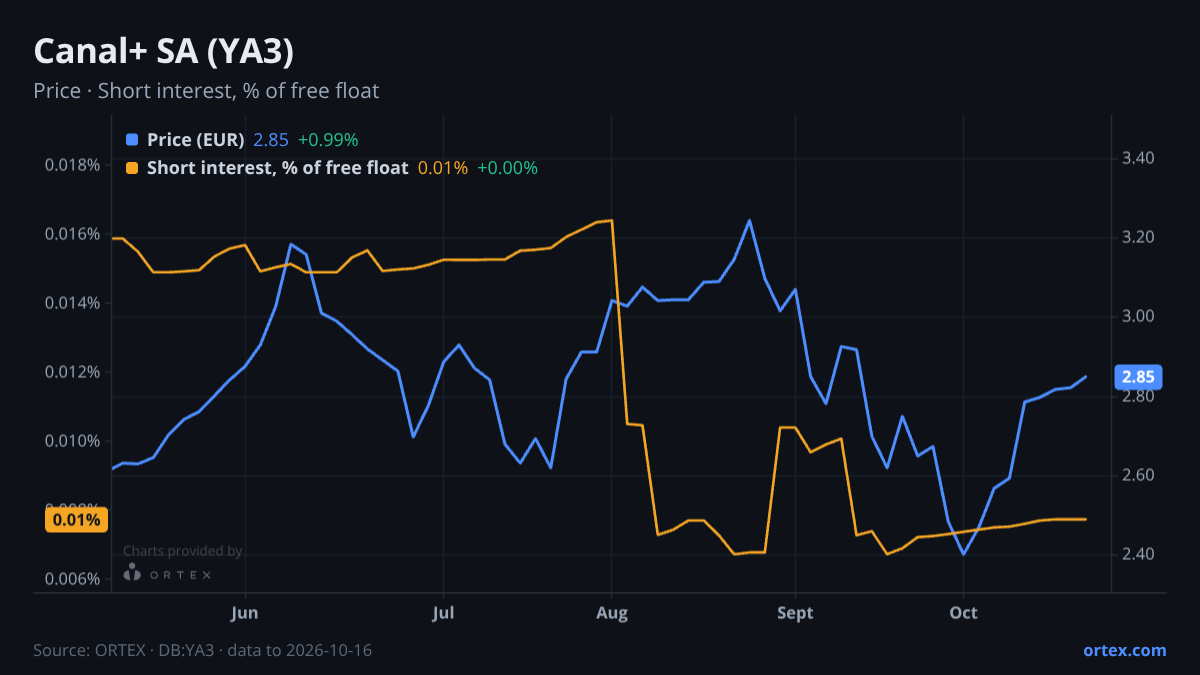
Task: Click the blue Price legend color square
Action: pyautogui.click(x=132, y=140)
